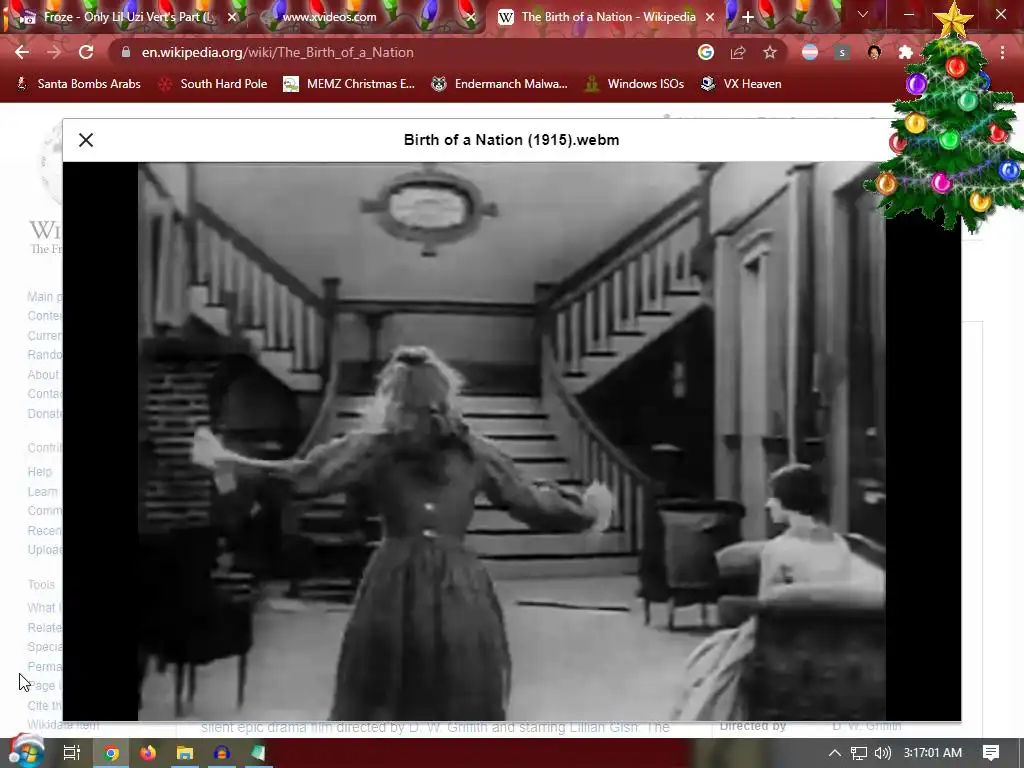Click the playing video frame
The width and height of the screenshot is (1024, 768).
pos(511,441)
